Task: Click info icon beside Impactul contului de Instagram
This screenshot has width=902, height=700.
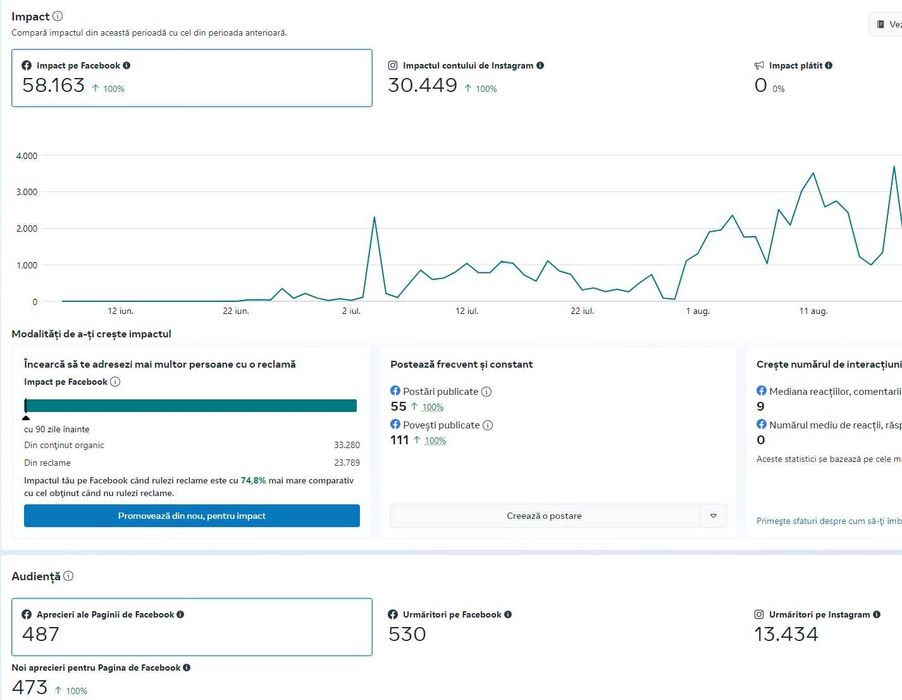Action: pyautogui.click(x=541, y=66)
